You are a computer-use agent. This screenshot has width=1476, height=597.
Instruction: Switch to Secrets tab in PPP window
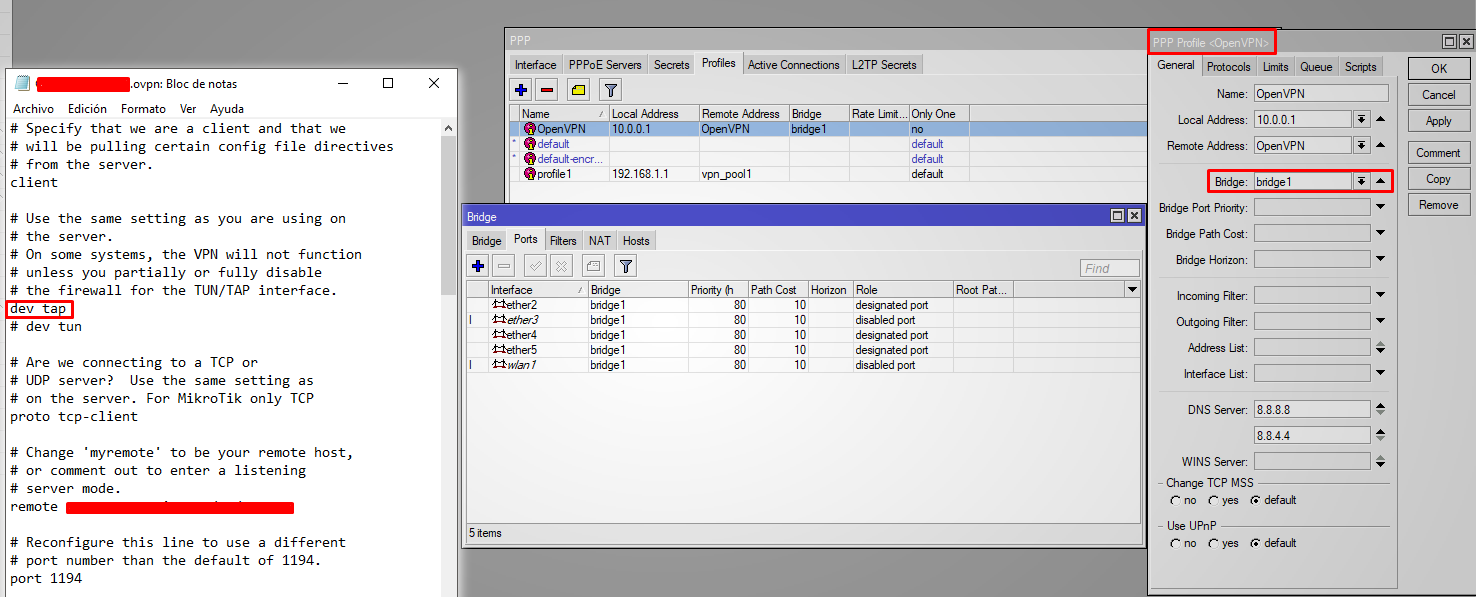click(x=671, y=65)
